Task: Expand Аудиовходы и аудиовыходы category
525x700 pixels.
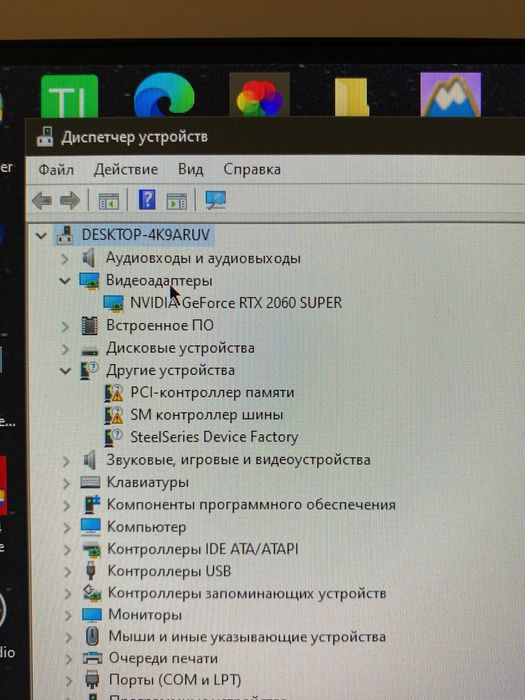Action: click(65, 258)
